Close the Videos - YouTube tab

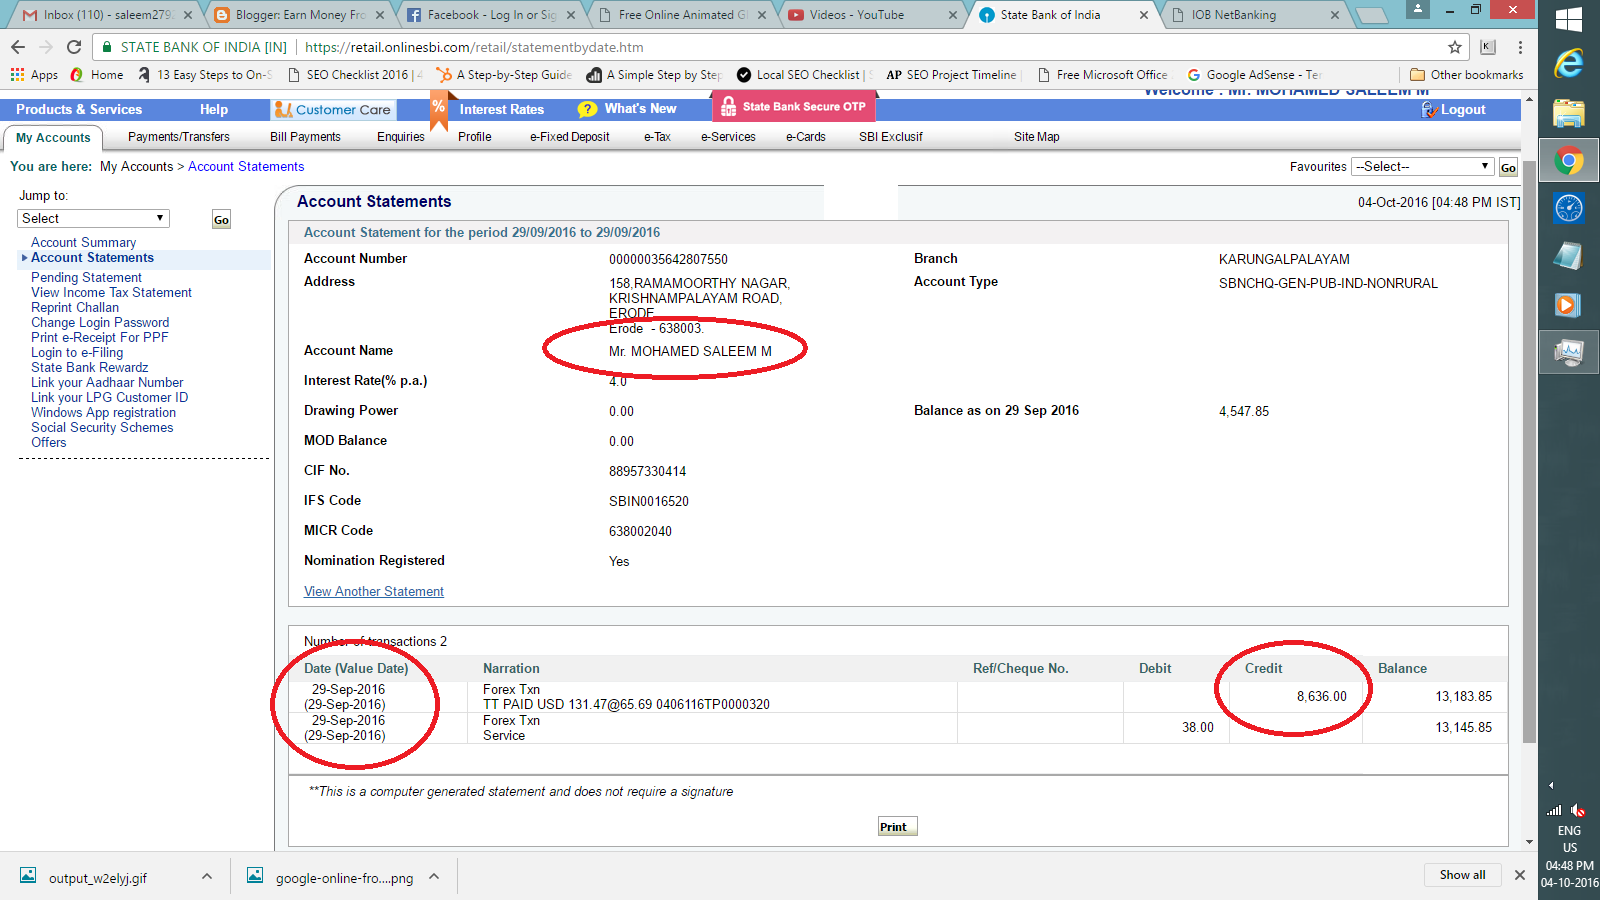pyautogui.click(x=952, y=15)
